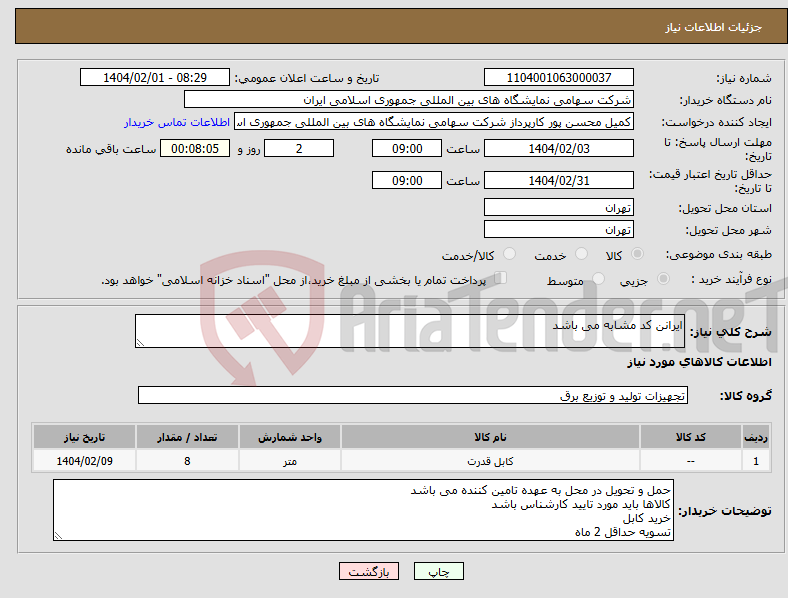Image resolution: width=788 pixels, height=598 pixels.
Task: Click the price validity date 1404/02/31
Action: point(558,180)
